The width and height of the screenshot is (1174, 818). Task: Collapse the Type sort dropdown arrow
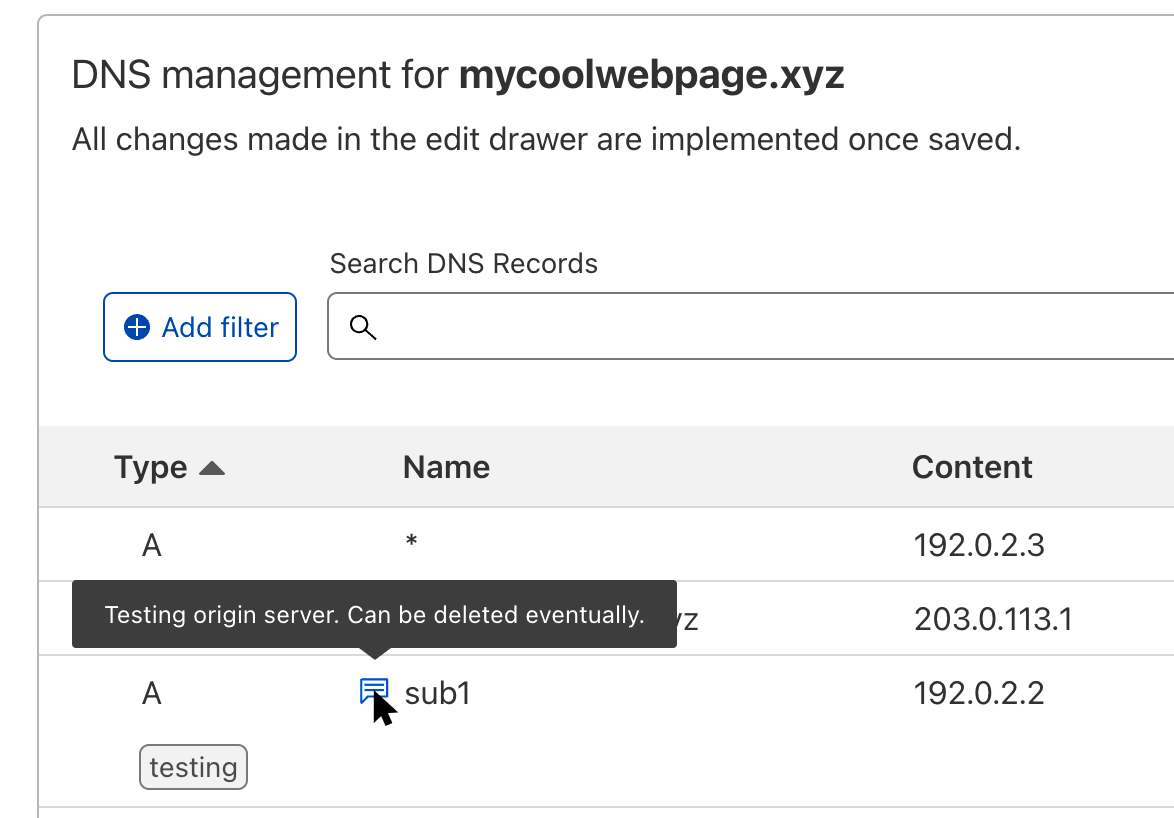pos(213,467)
